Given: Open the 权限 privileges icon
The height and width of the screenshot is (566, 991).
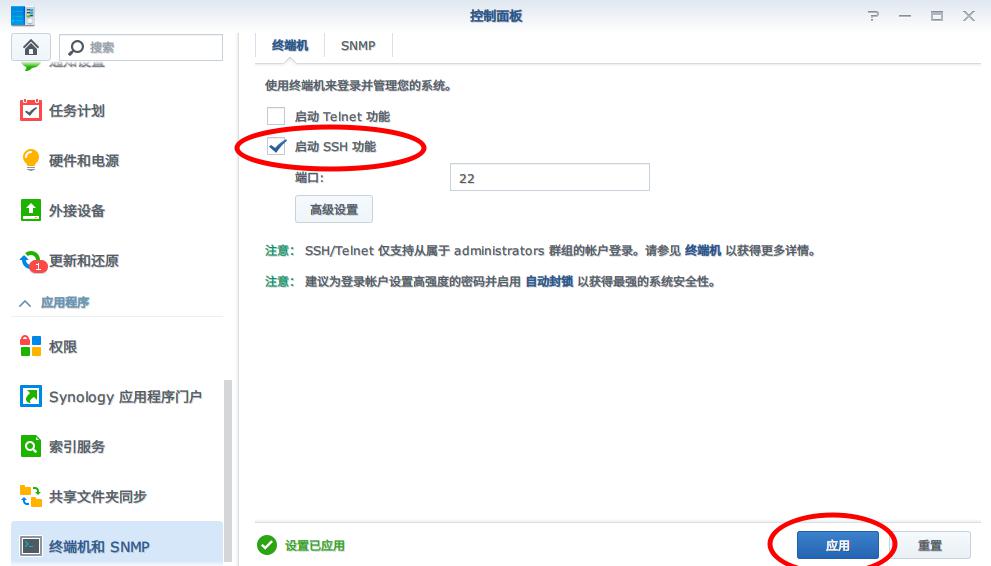Looking at the screenshot, I should coord(31,347).
